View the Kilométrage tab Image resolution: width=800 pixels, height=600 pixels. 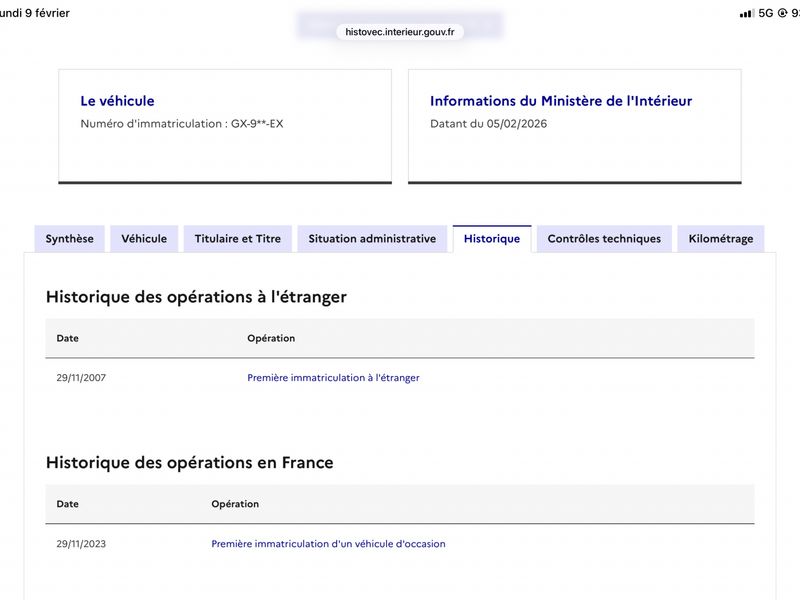tap(721, 239)
